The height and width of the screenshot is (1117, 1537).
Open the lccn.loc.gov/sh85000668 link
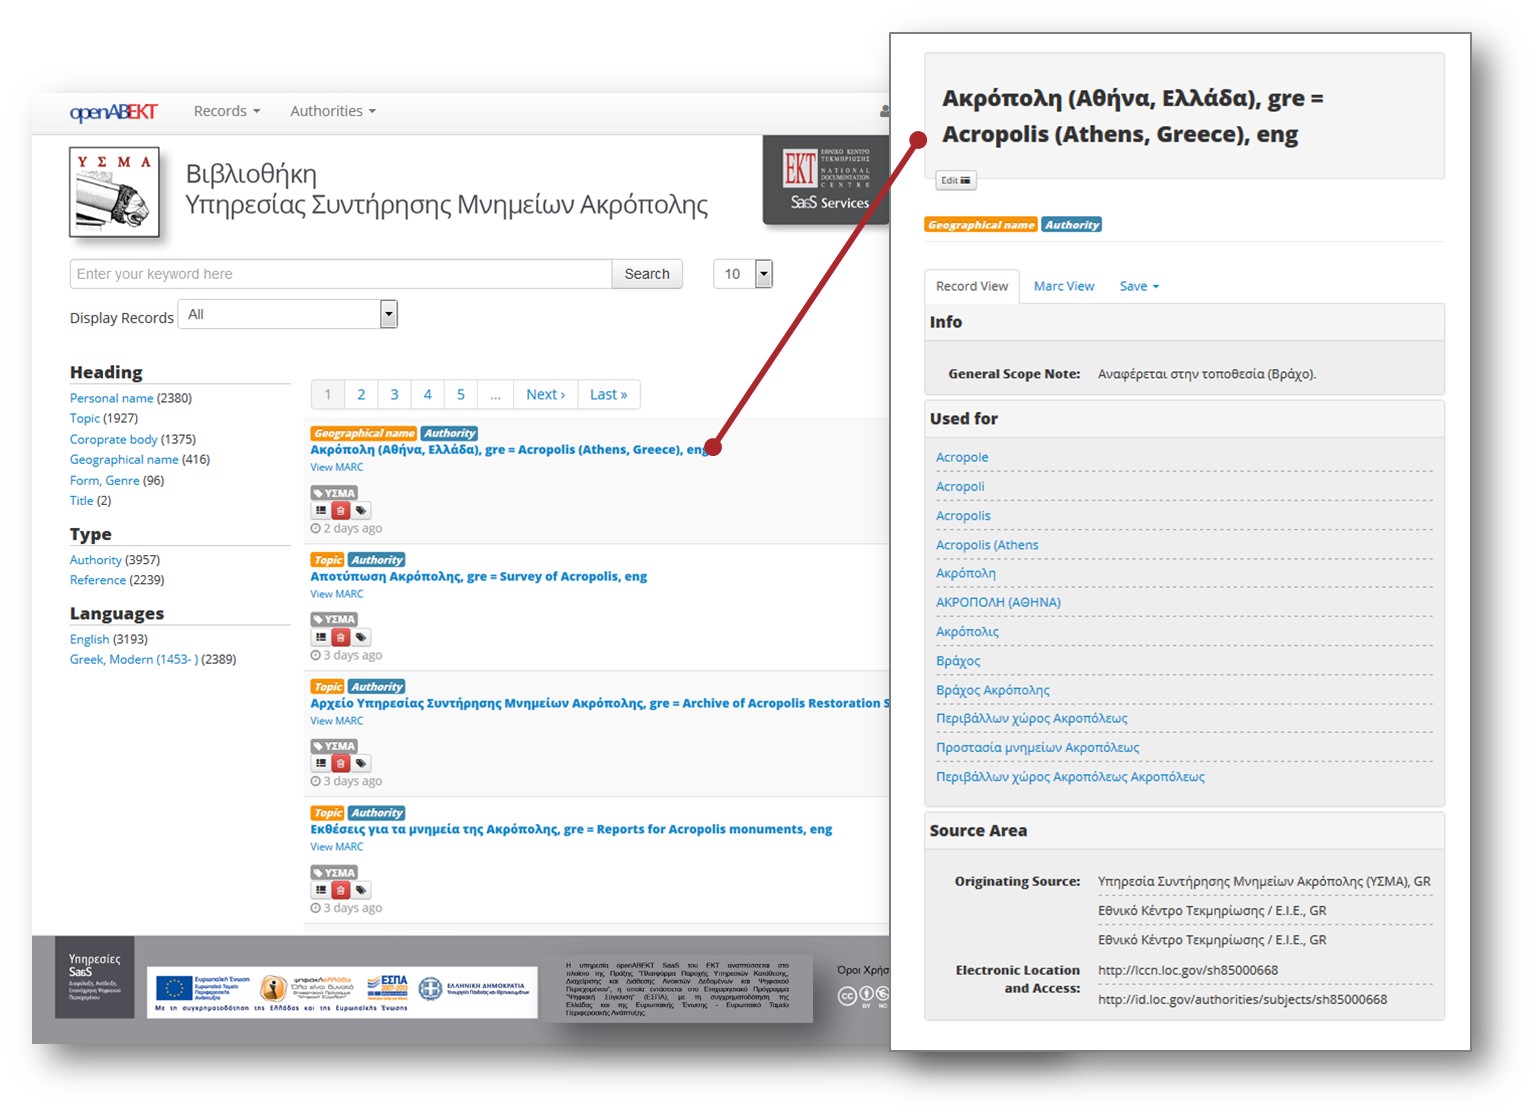pyautogui.click(x=1188, y=970)
